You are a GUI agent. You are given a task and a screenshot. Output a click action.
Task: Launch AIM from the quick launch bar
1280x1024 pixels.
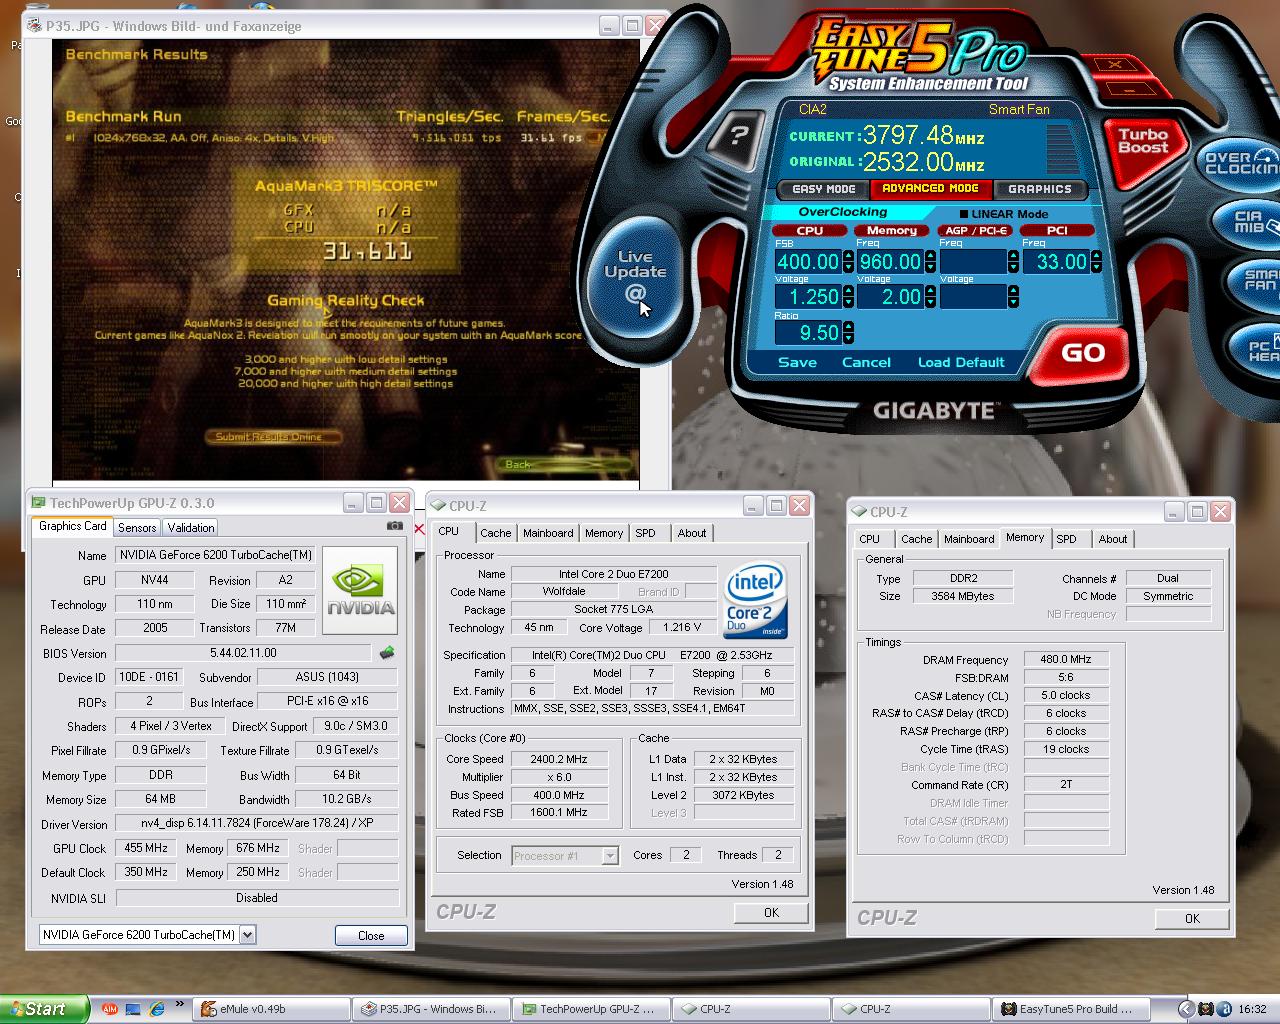click(109, 1009)
